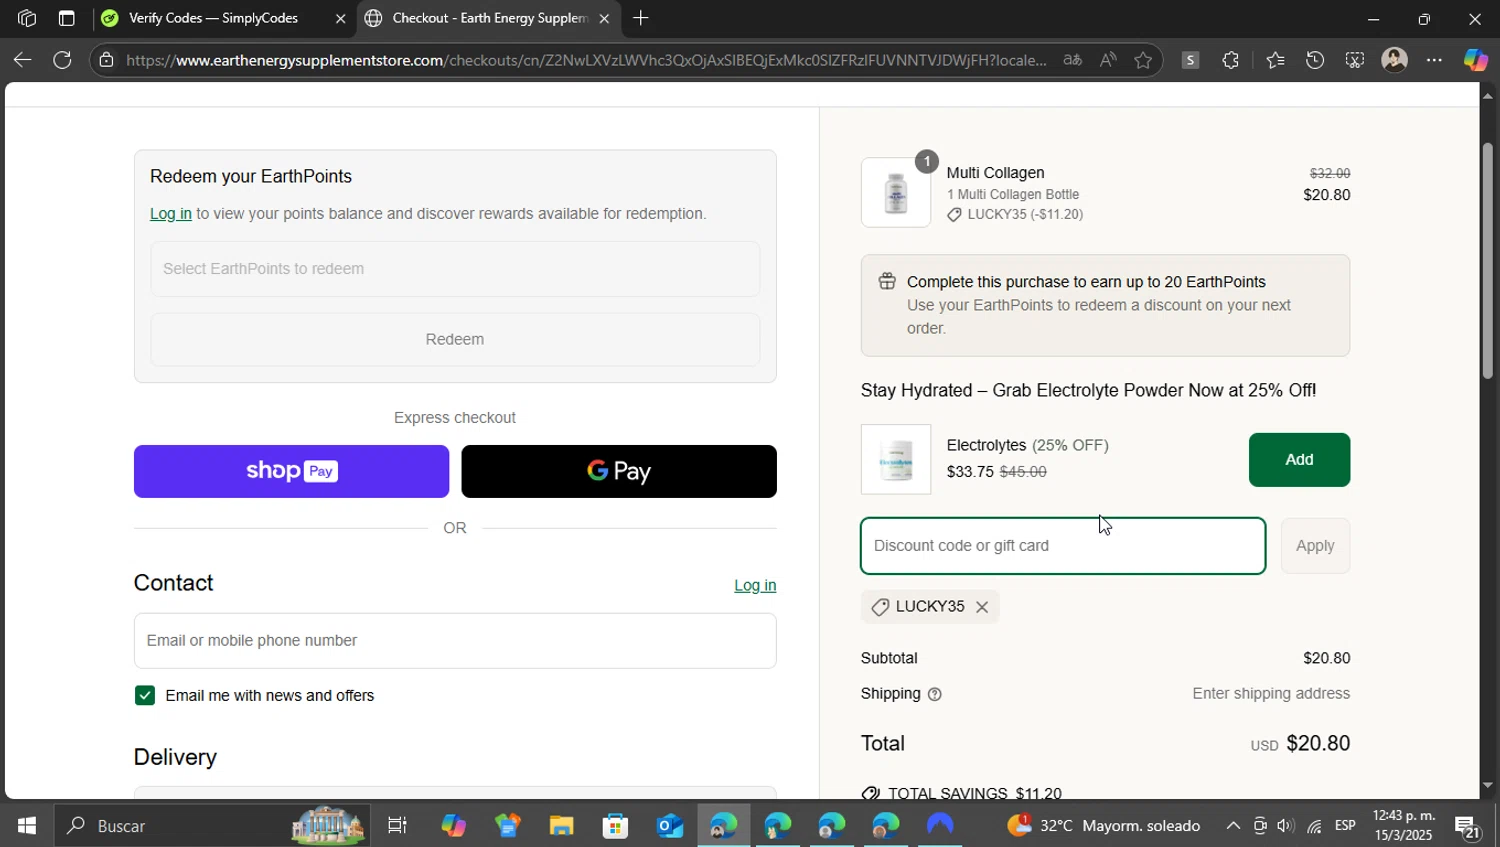Open Select EarthPoints to redeem dropdown
Screen dimensions: 1500x847
tap(455, 269)
